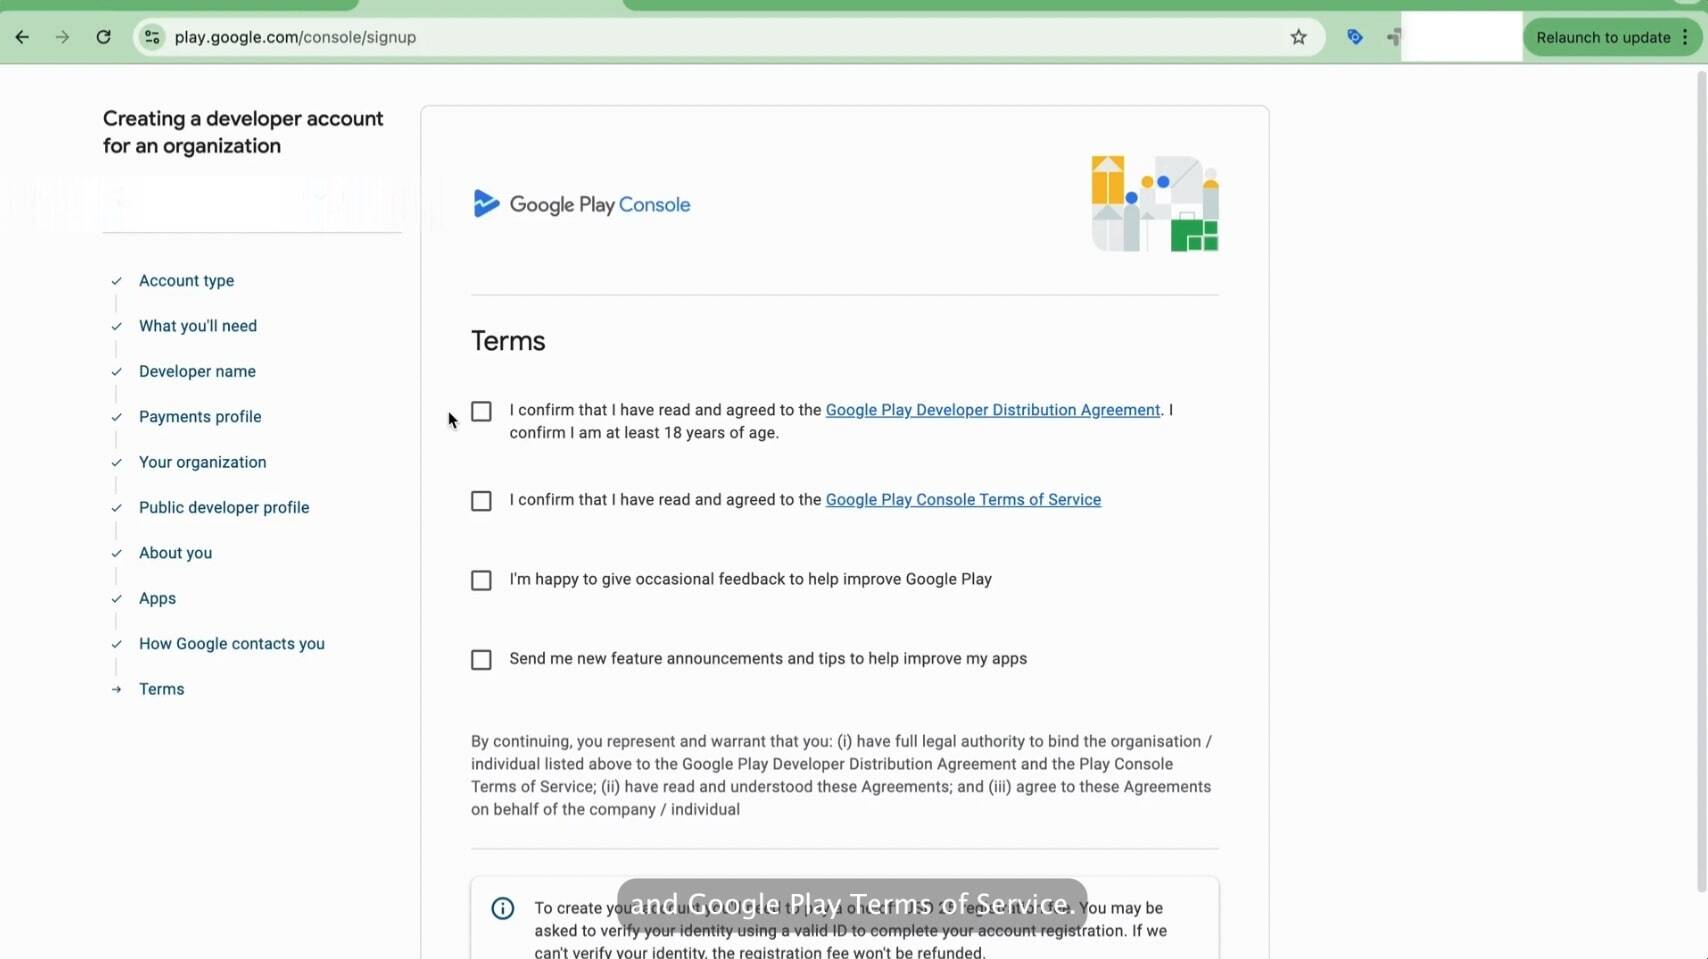This screenshot has width=1708, height=959.
Task: Check the Developer Distribution Agreement confirmation box
Action: (x=481, y=411)
